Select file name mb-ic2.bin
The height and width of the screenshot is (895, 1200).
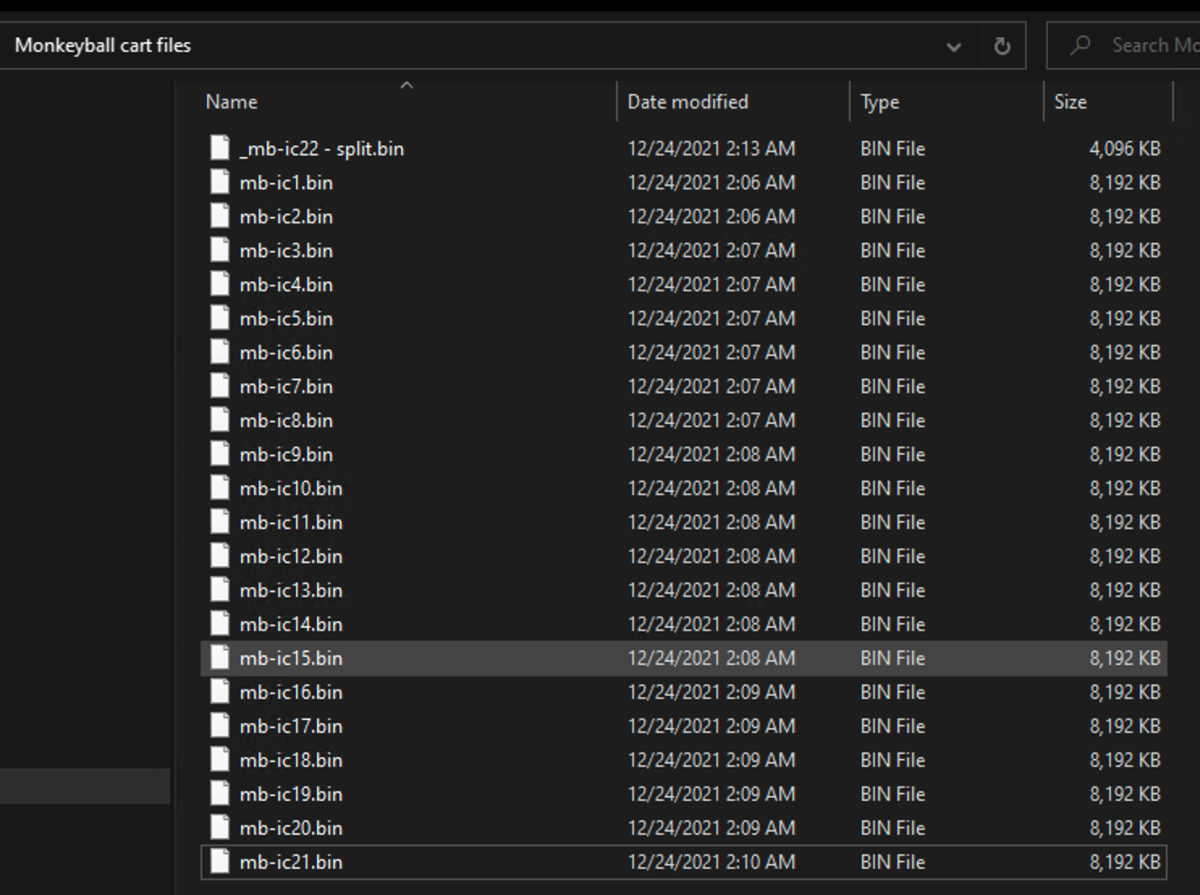click(x=286, y=217)
